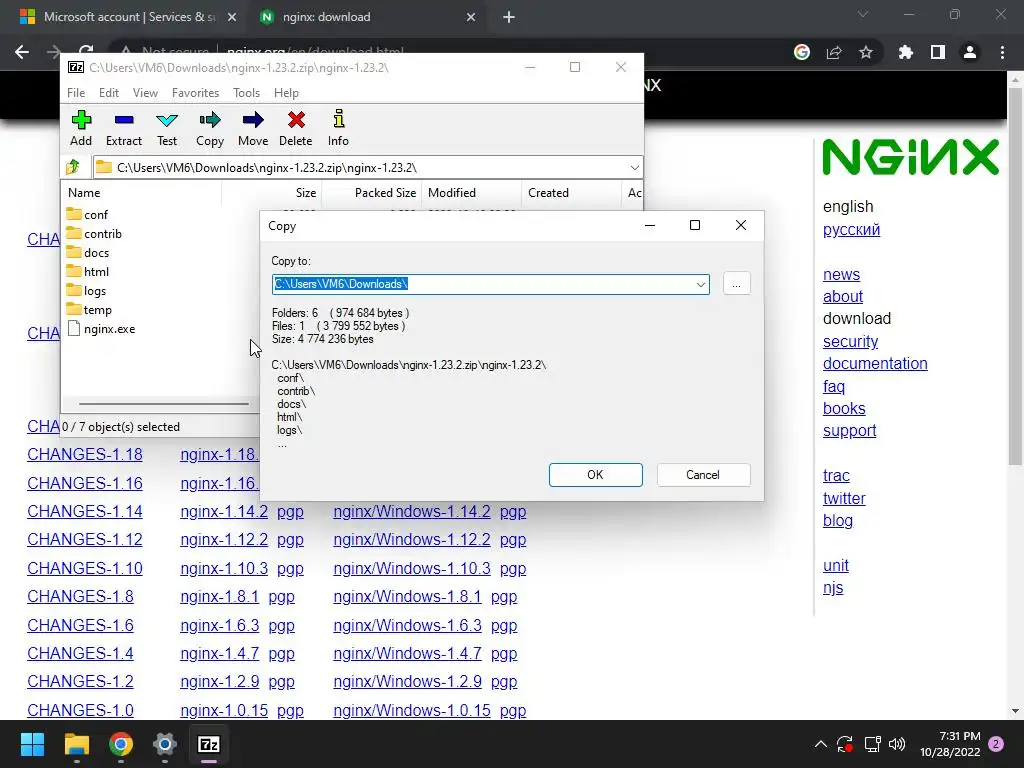
Task: Click the Add toolbar icon in 7-Zip
Action: [x=81, y=128]
